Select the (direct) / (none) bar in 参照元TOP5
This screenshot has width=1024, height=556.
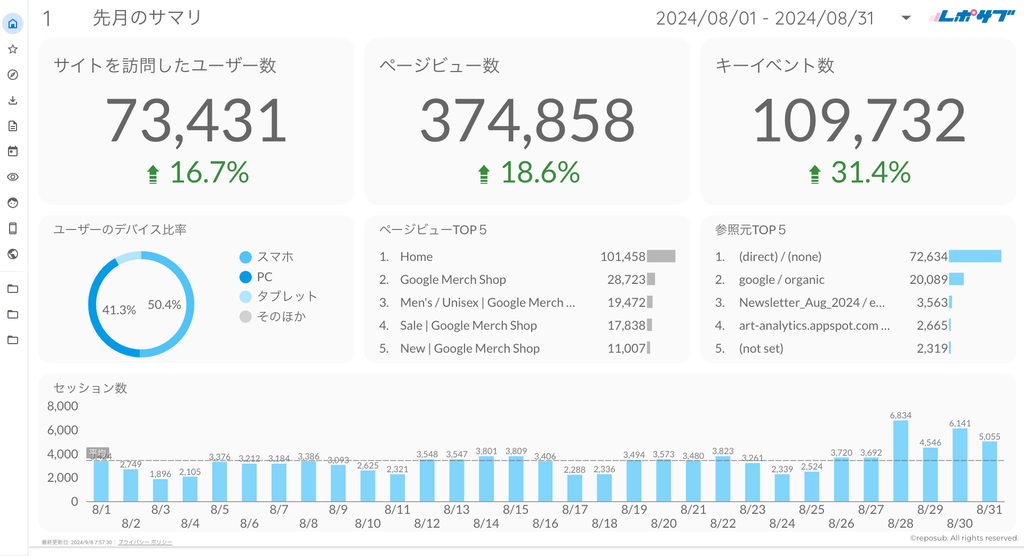(x=974, y=256)
